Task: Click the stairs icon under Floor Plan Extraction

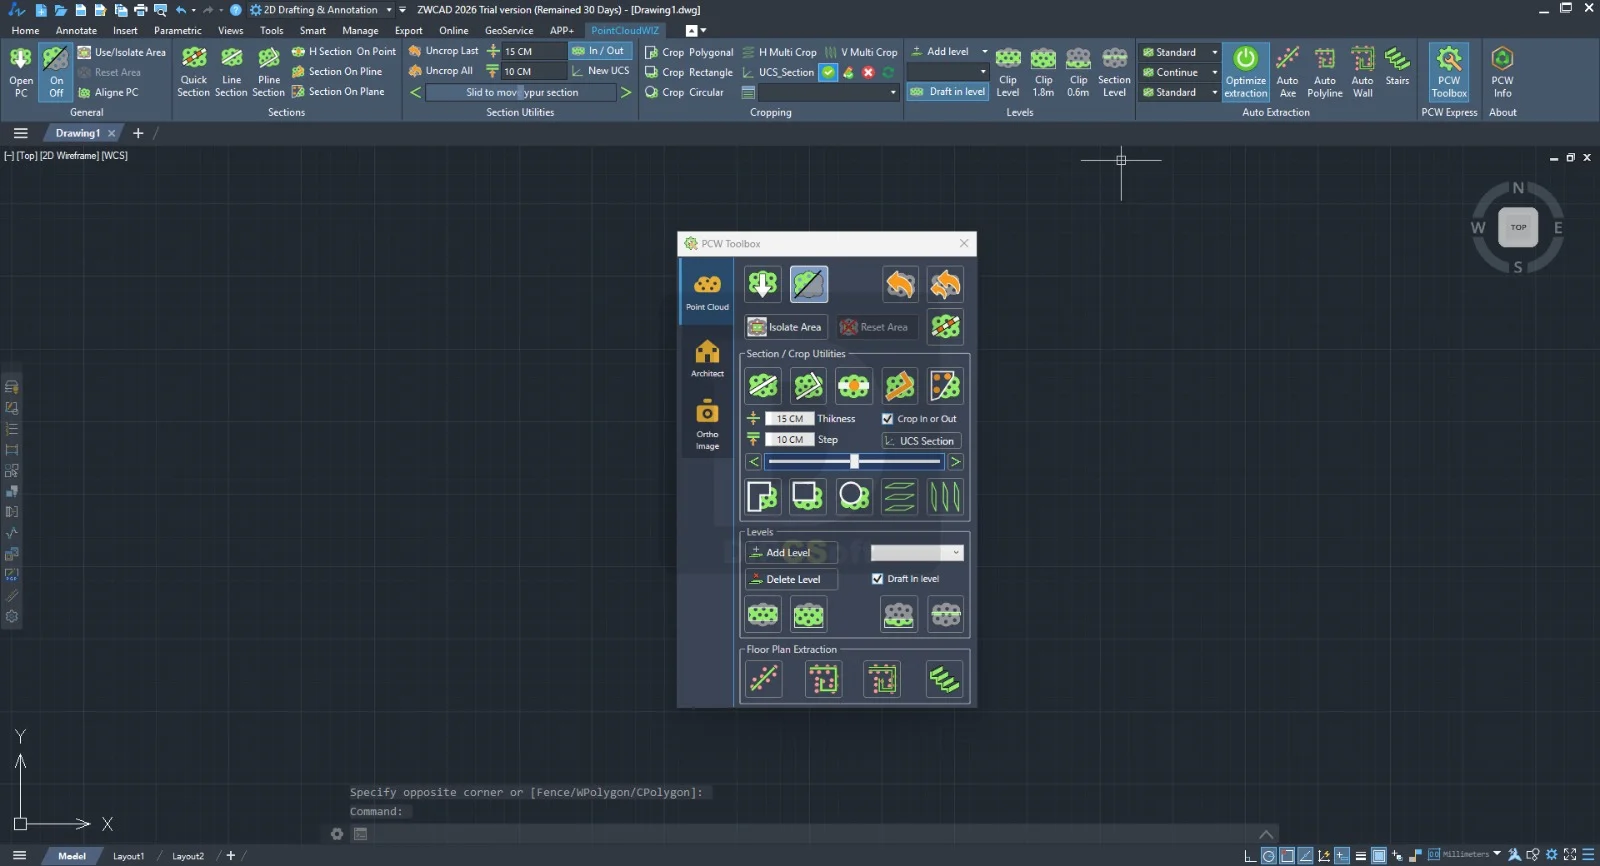Action: [x=945, y=679]
